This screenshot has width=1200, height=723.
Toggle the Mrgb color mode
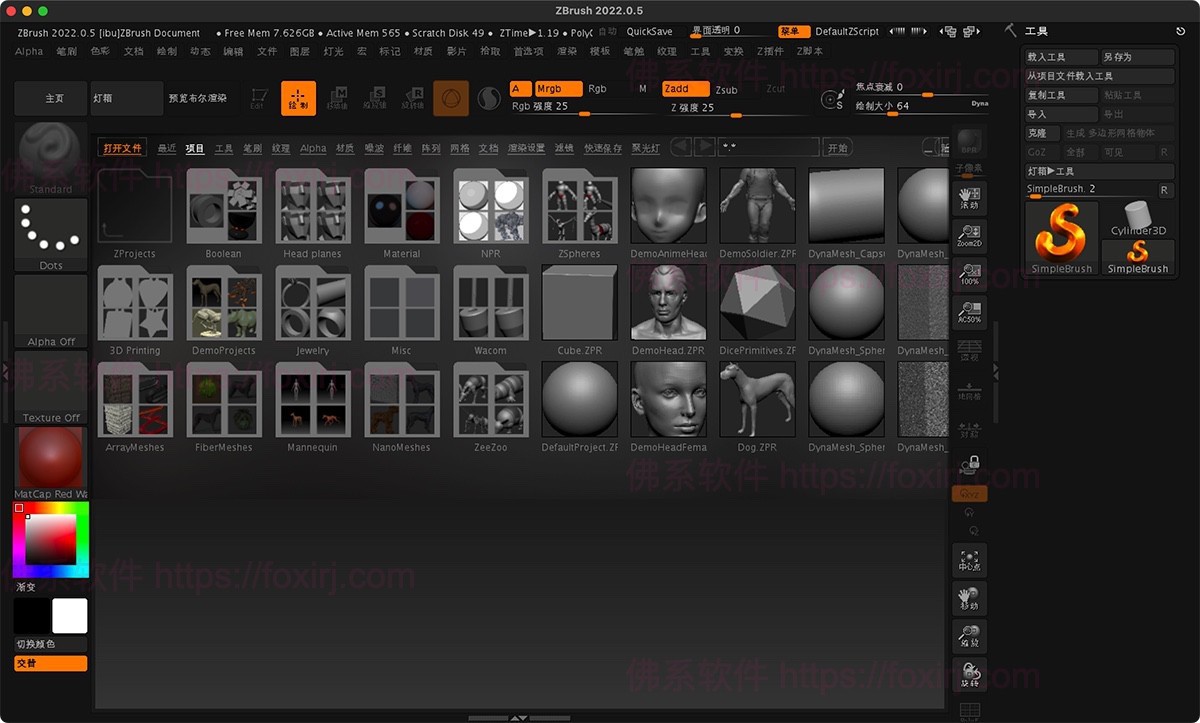pyautogui.click(x=558, y=89)
